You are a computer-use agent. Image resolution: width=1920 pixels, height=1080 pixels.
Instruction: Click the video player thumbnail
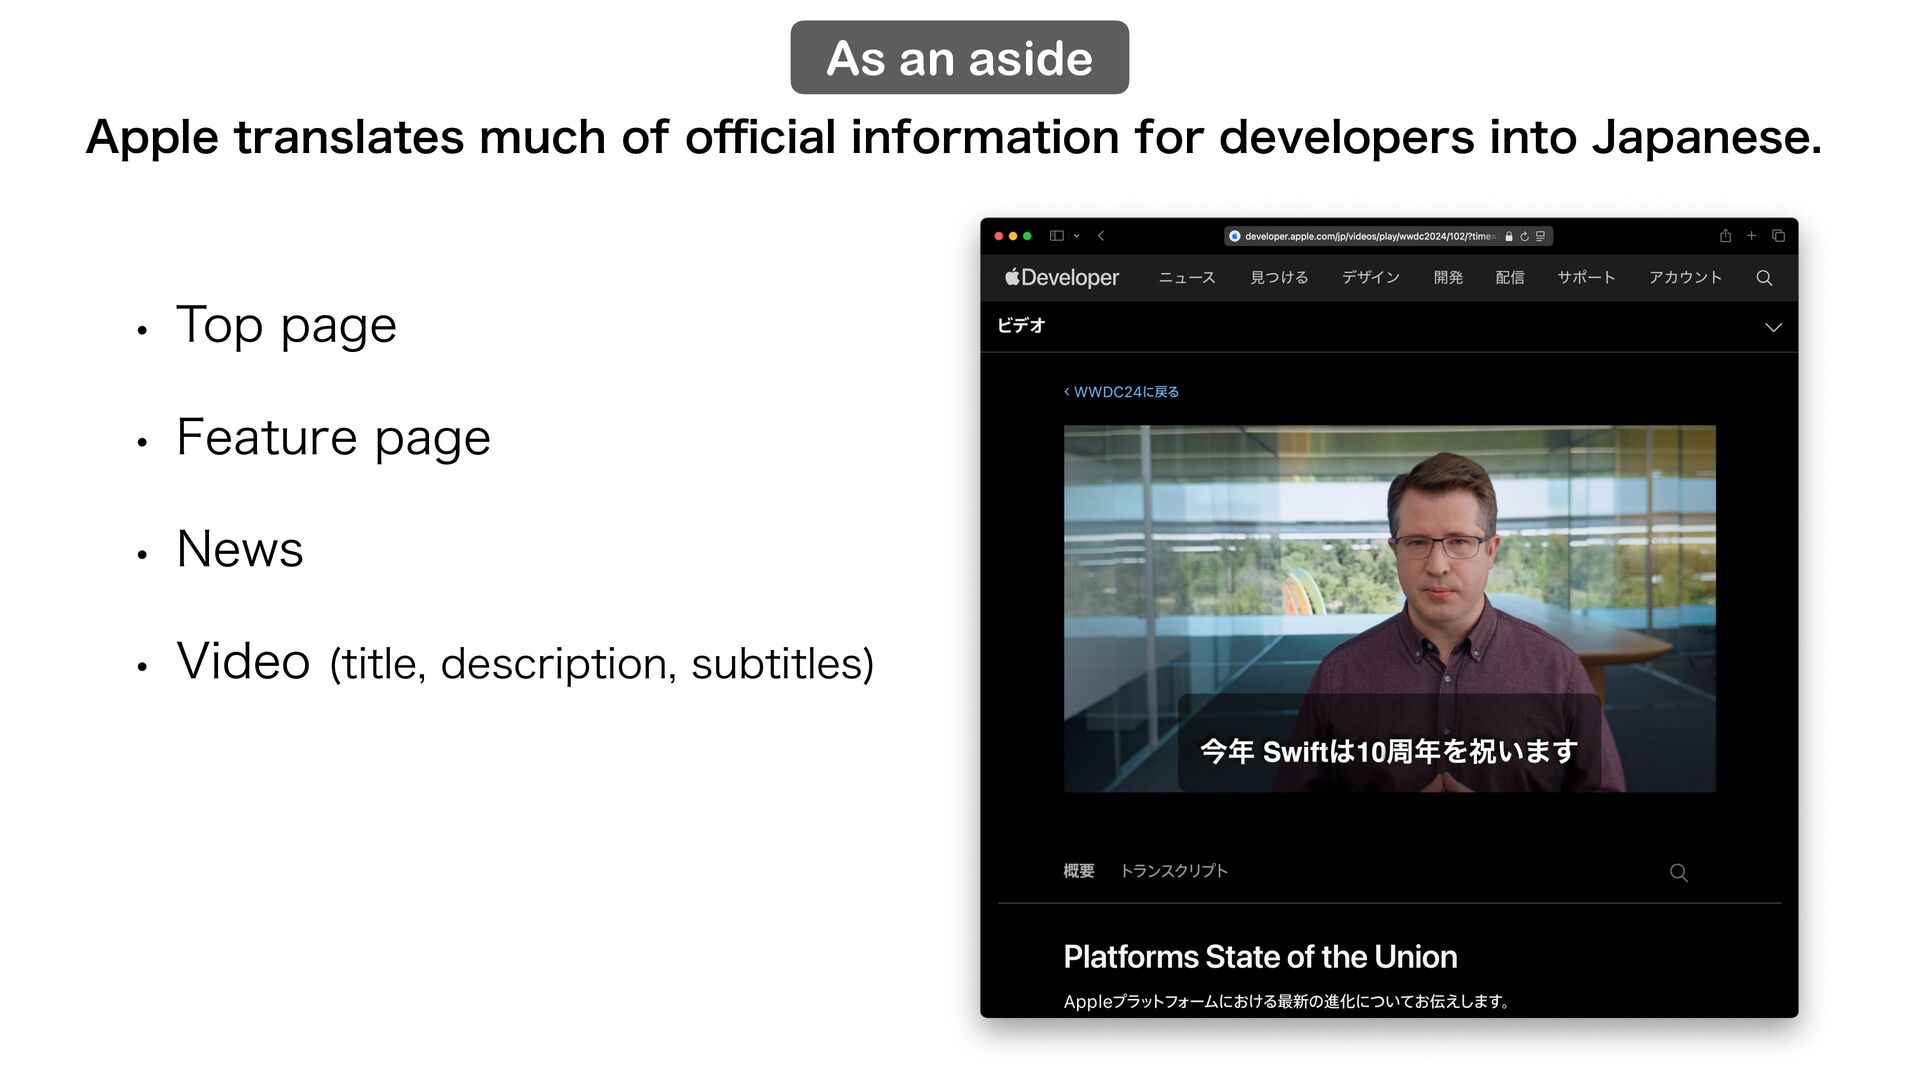[1389, 608]
